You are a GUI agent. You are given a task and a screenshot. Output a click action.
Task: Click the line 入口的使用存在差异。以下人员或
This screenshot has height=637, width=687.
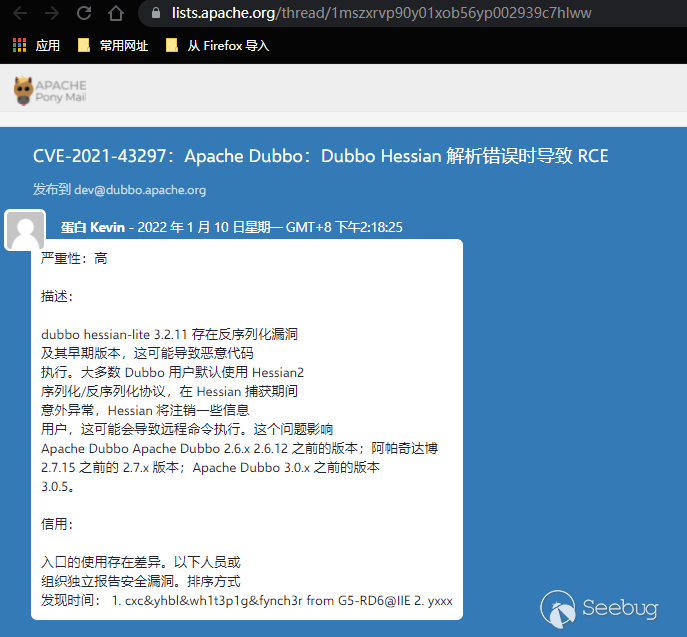coord(141,563)
